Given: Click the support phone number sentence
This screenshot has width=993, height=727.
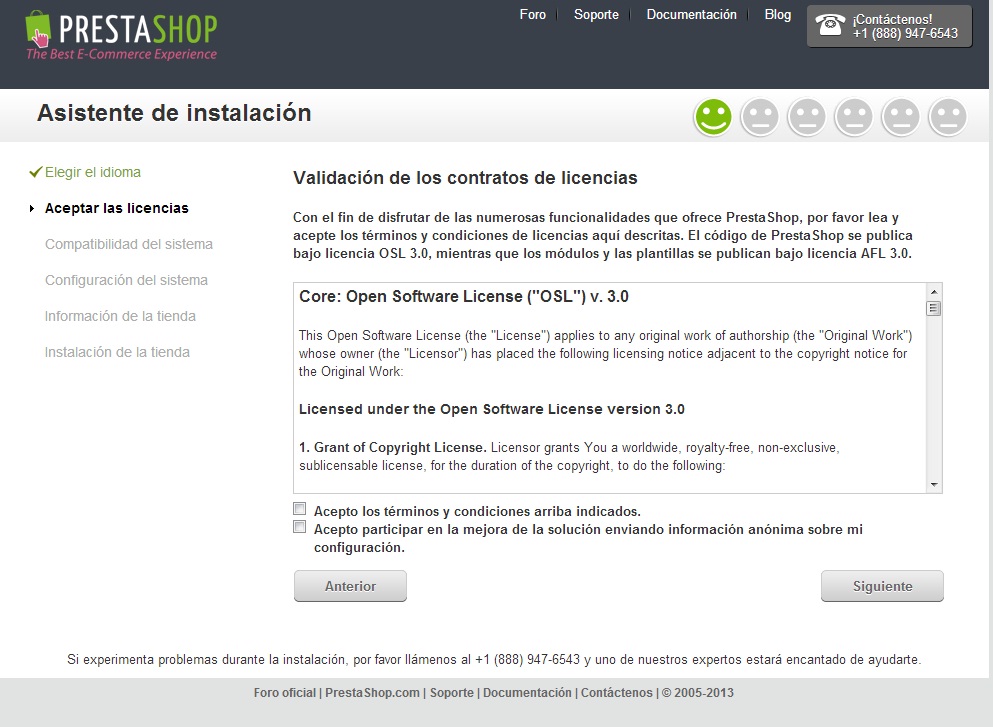Looking at the screenshot, I should pos(494,659).
